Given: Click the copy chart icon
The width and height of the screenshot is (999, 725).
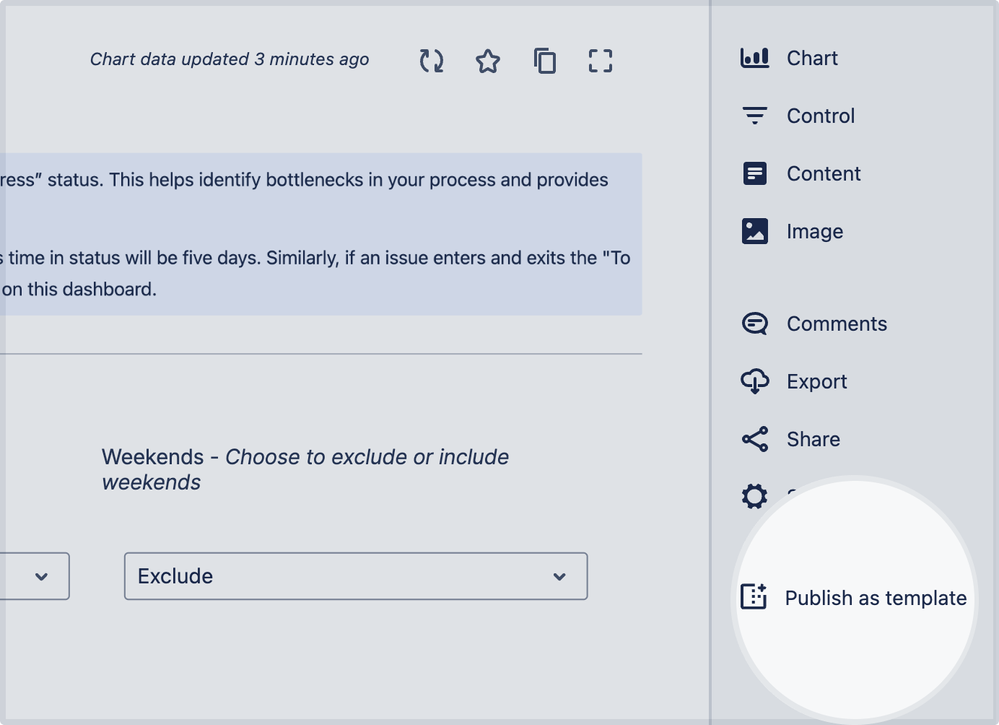Looking at the screenshot, I should click(x=544, y=61).
